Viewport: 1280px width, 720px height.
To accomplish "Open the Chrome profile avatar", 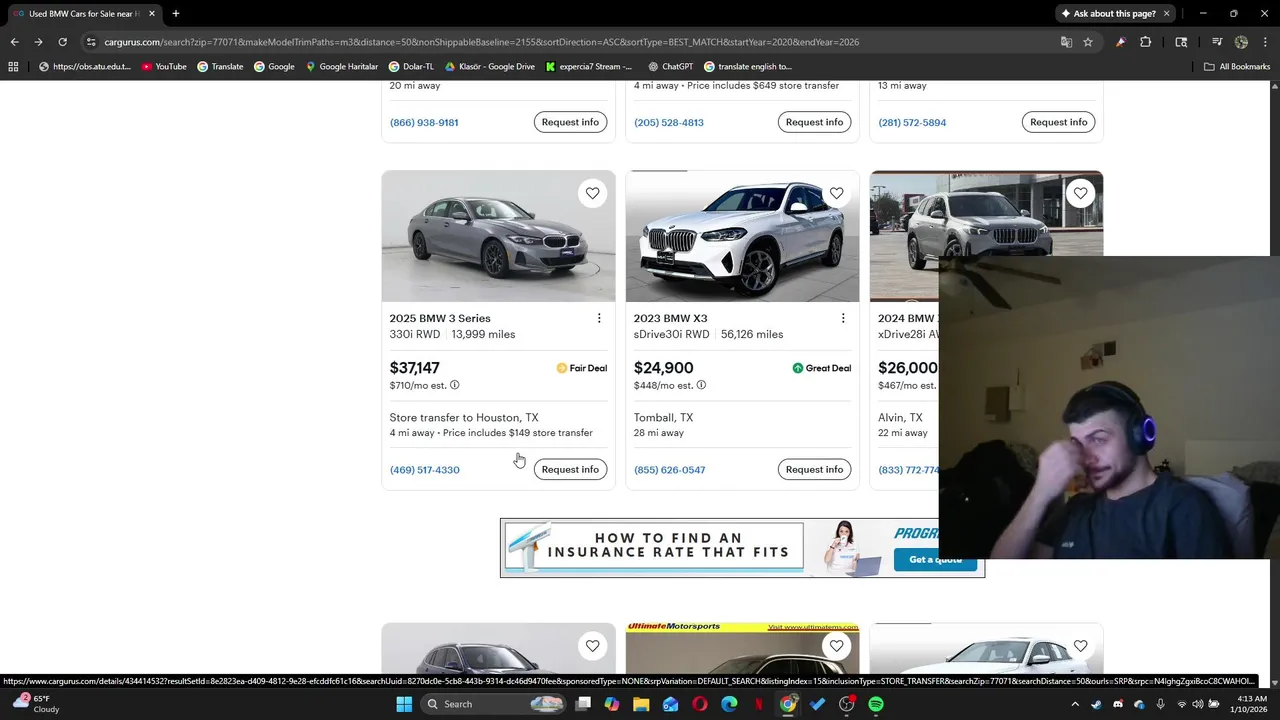I will coord(1241,42).
